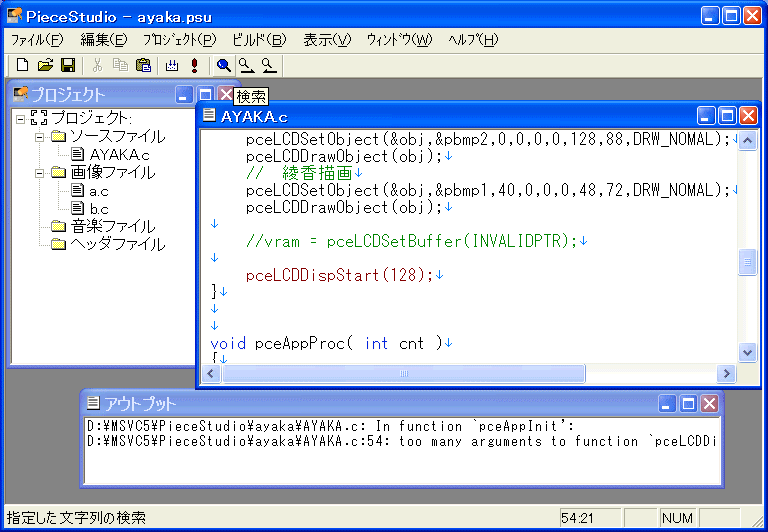Click the Find Previous magnifier icon
The image size is (768, 532).
pyautogui.click(x=269, y=65)
